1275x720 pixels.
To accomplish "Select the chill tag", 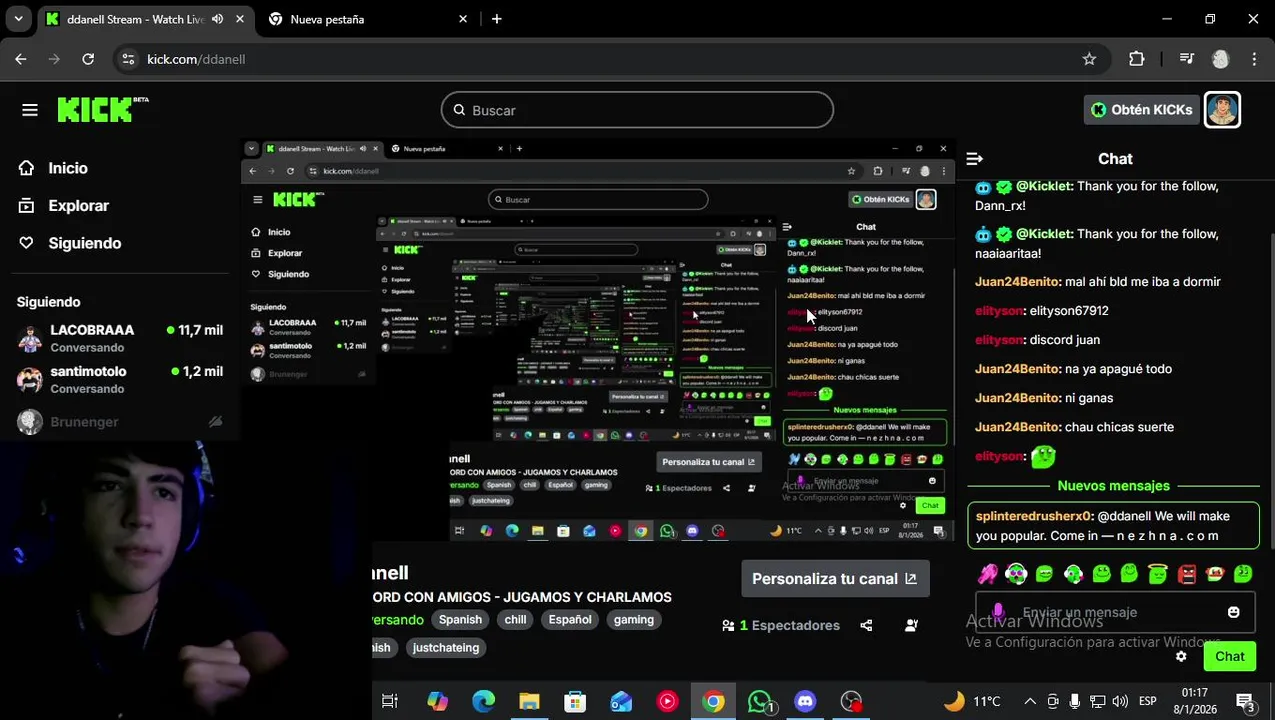I will [x=515, y=620].
